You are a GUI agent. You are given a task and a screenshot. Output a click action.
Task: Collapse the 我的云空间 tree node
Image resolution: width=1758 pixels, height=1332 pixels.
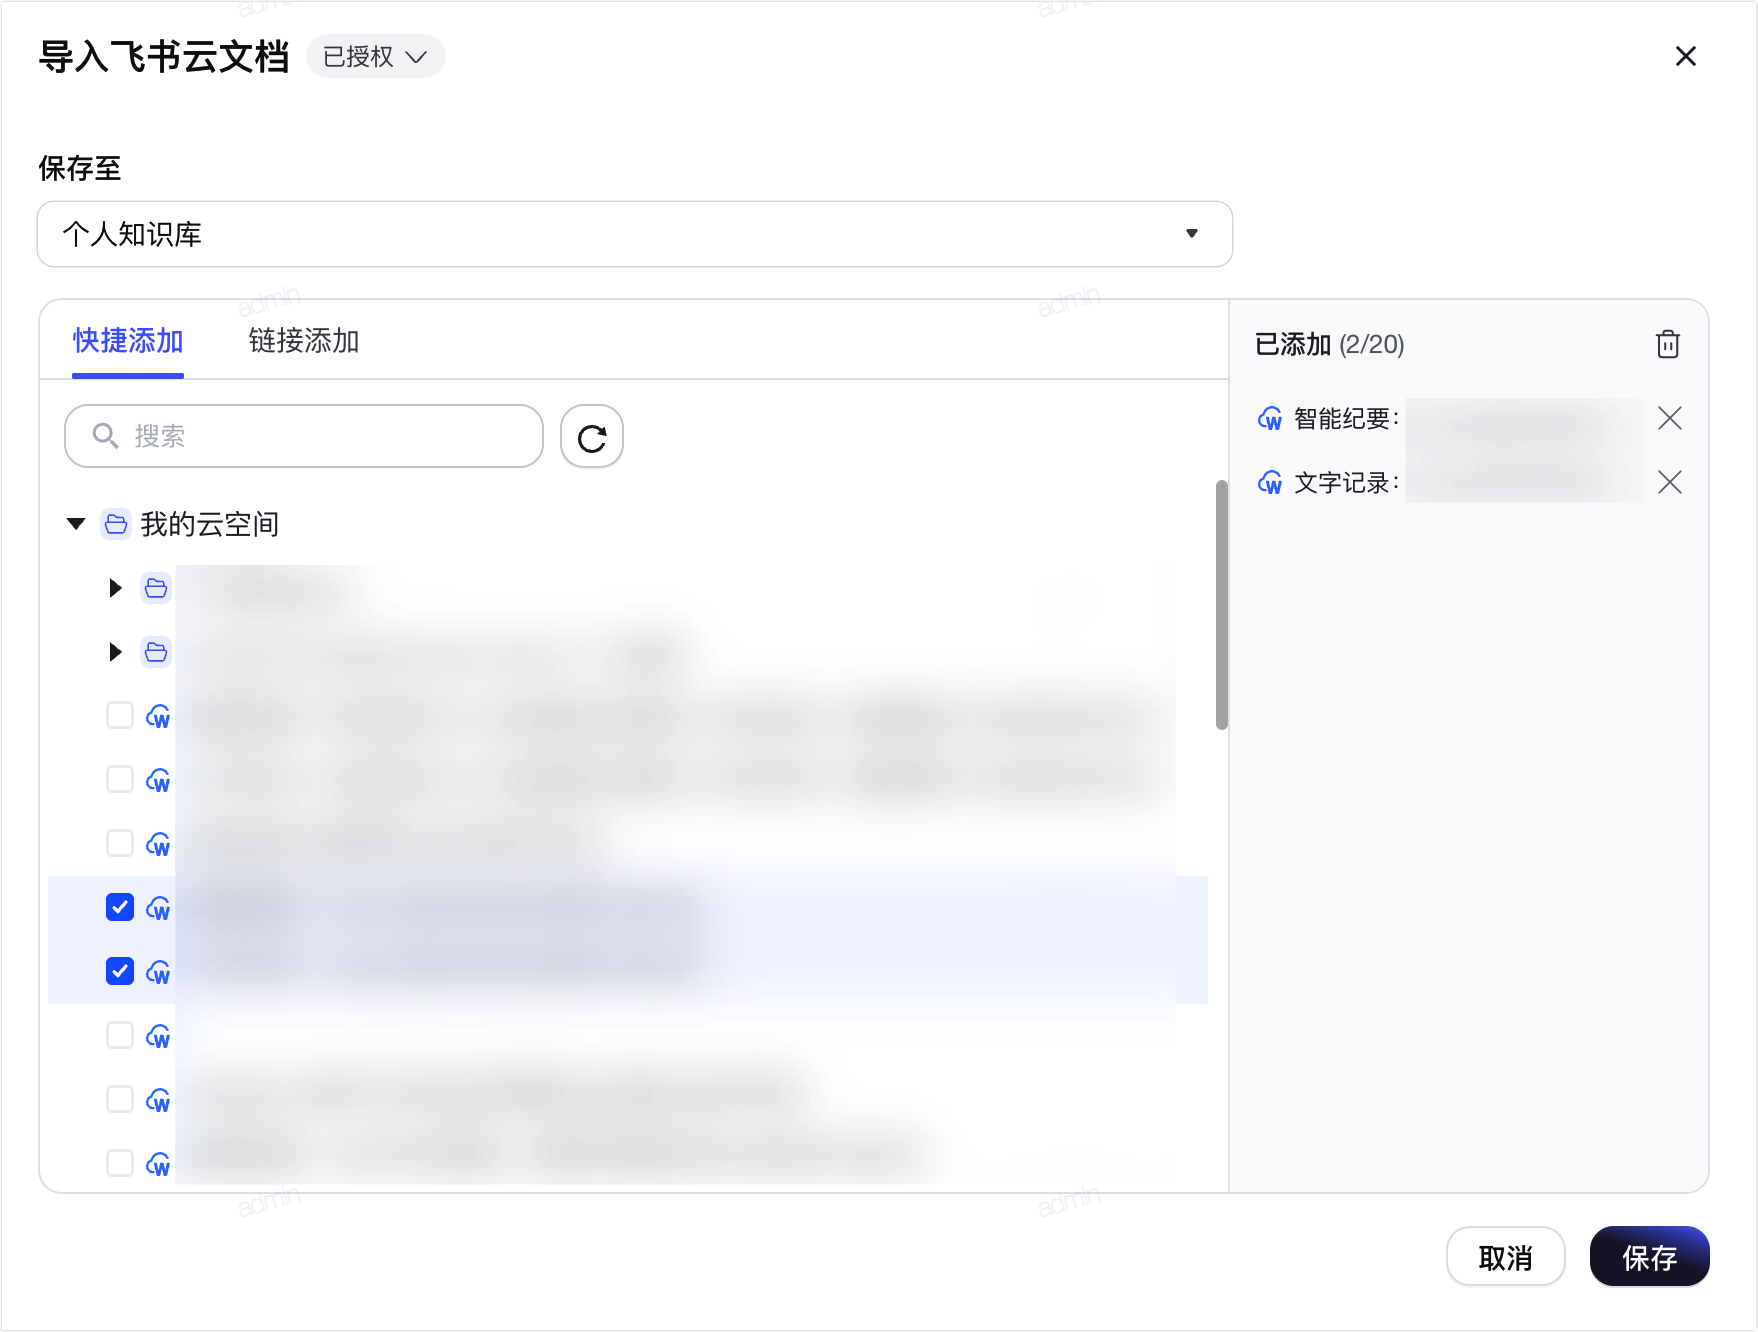pyautogui.click(x=76, y=524)
